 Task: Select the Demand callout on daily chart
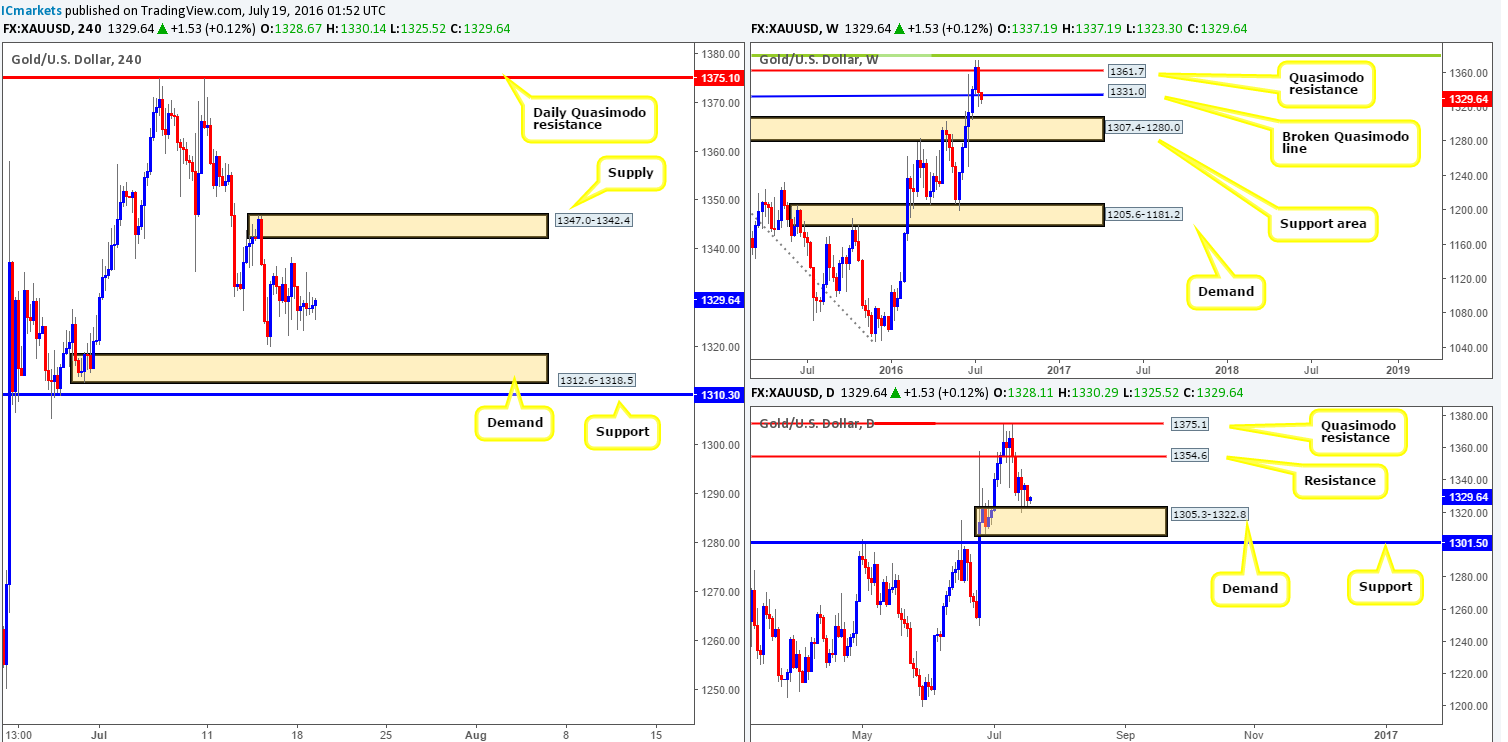pos(1250,588)
